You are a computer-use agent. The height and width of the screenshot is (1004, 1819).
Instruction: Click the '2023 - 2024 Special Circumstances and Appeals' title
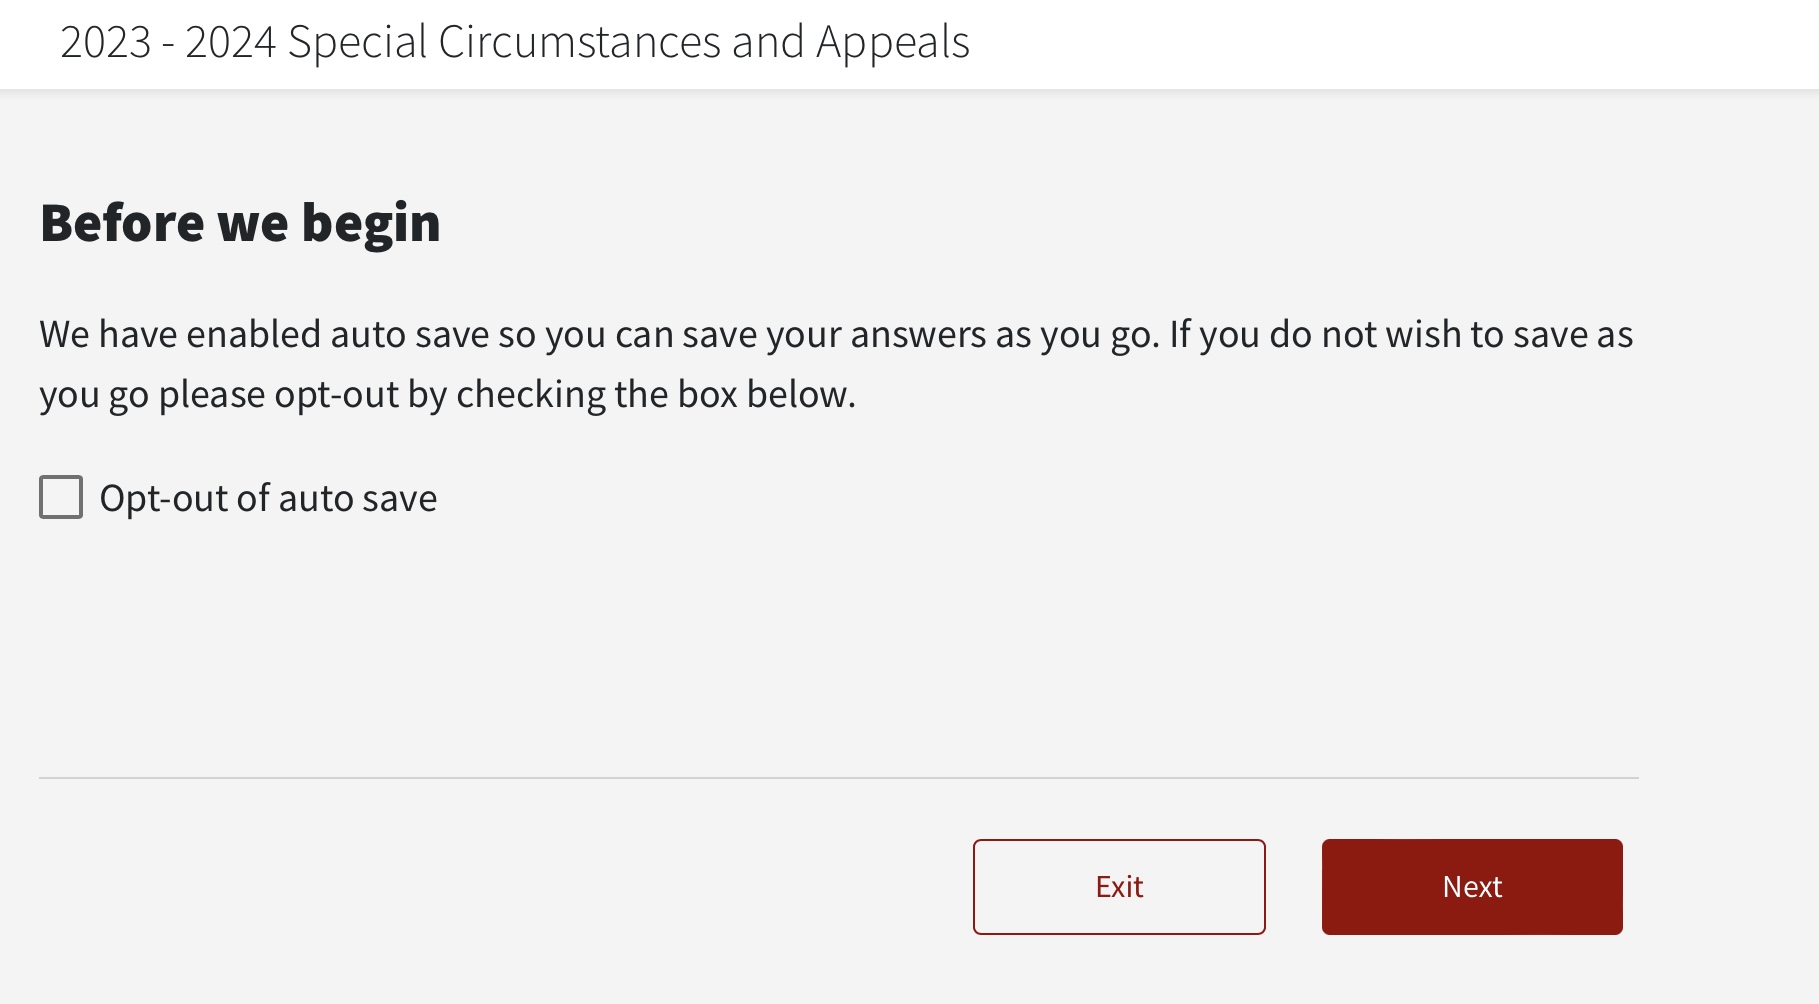point(514,42)
